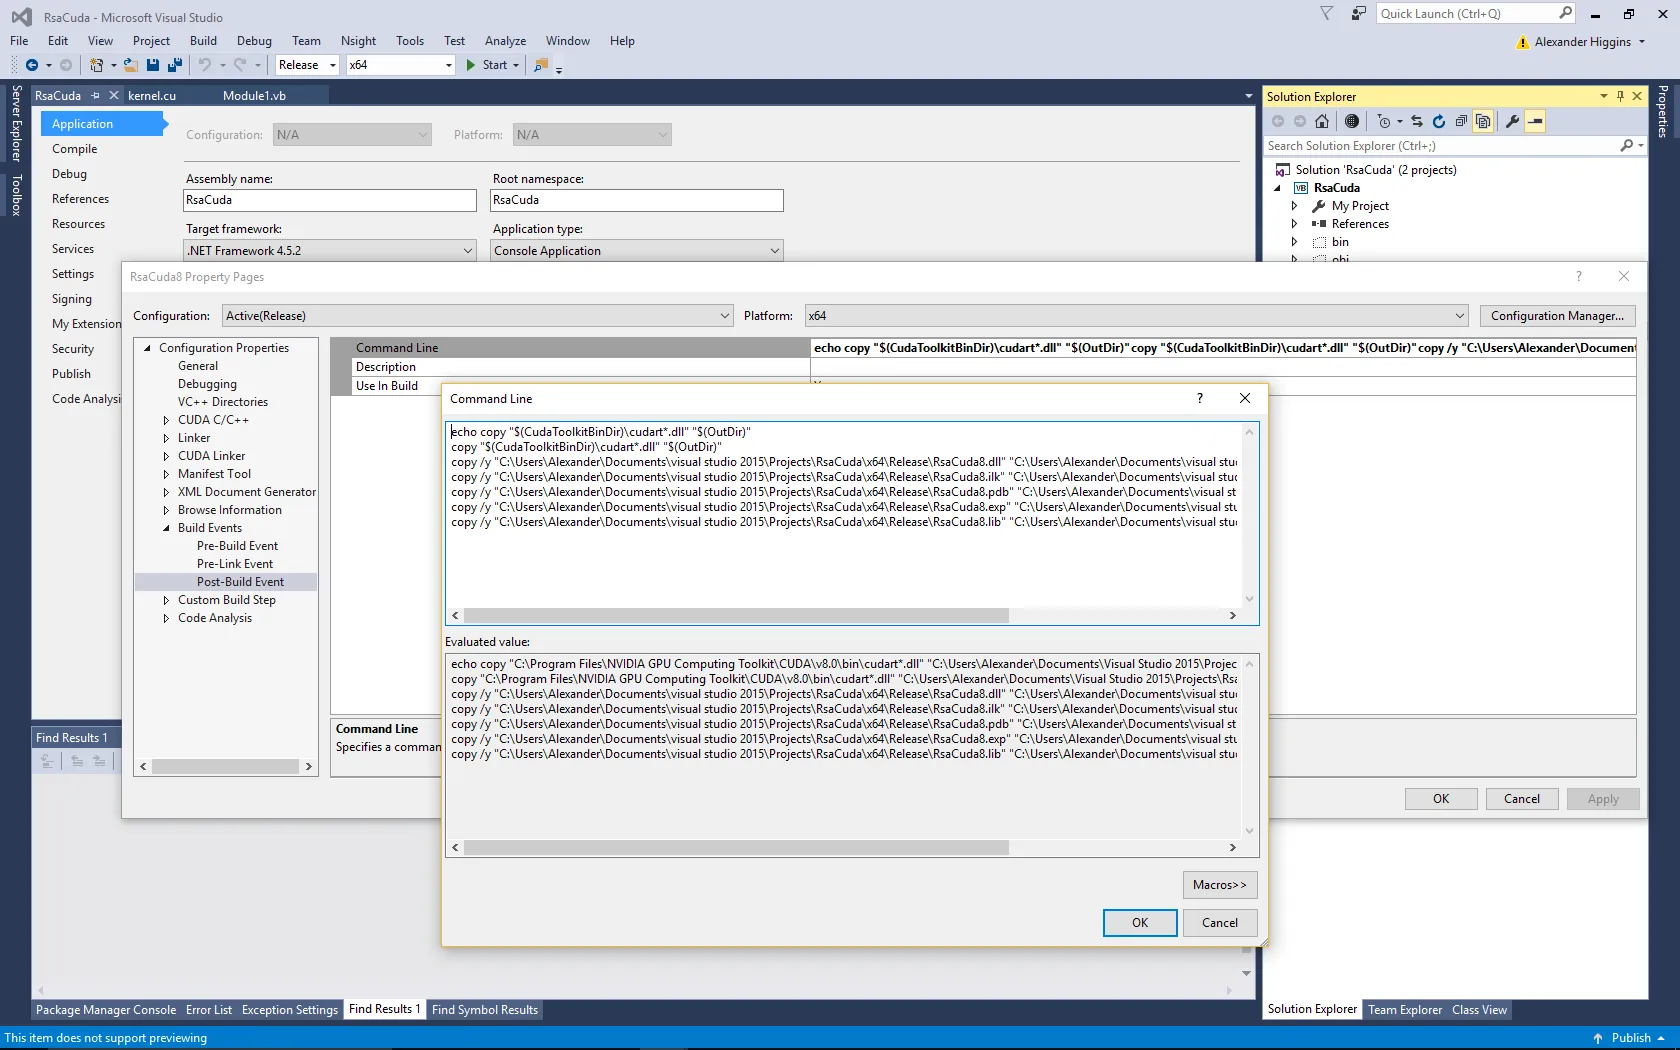Viewport: 1680px width, 1050px height.
Task: Open the Platform x64 dropdown in Property Pages
Action: tap(1137, 316)
